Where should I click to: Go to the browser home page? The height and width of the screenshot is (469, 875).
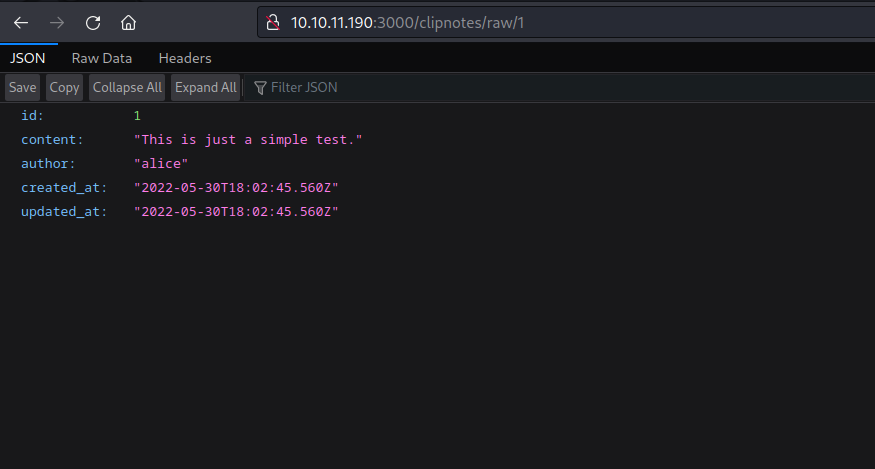pyautogui.click(x=128, y=22)
